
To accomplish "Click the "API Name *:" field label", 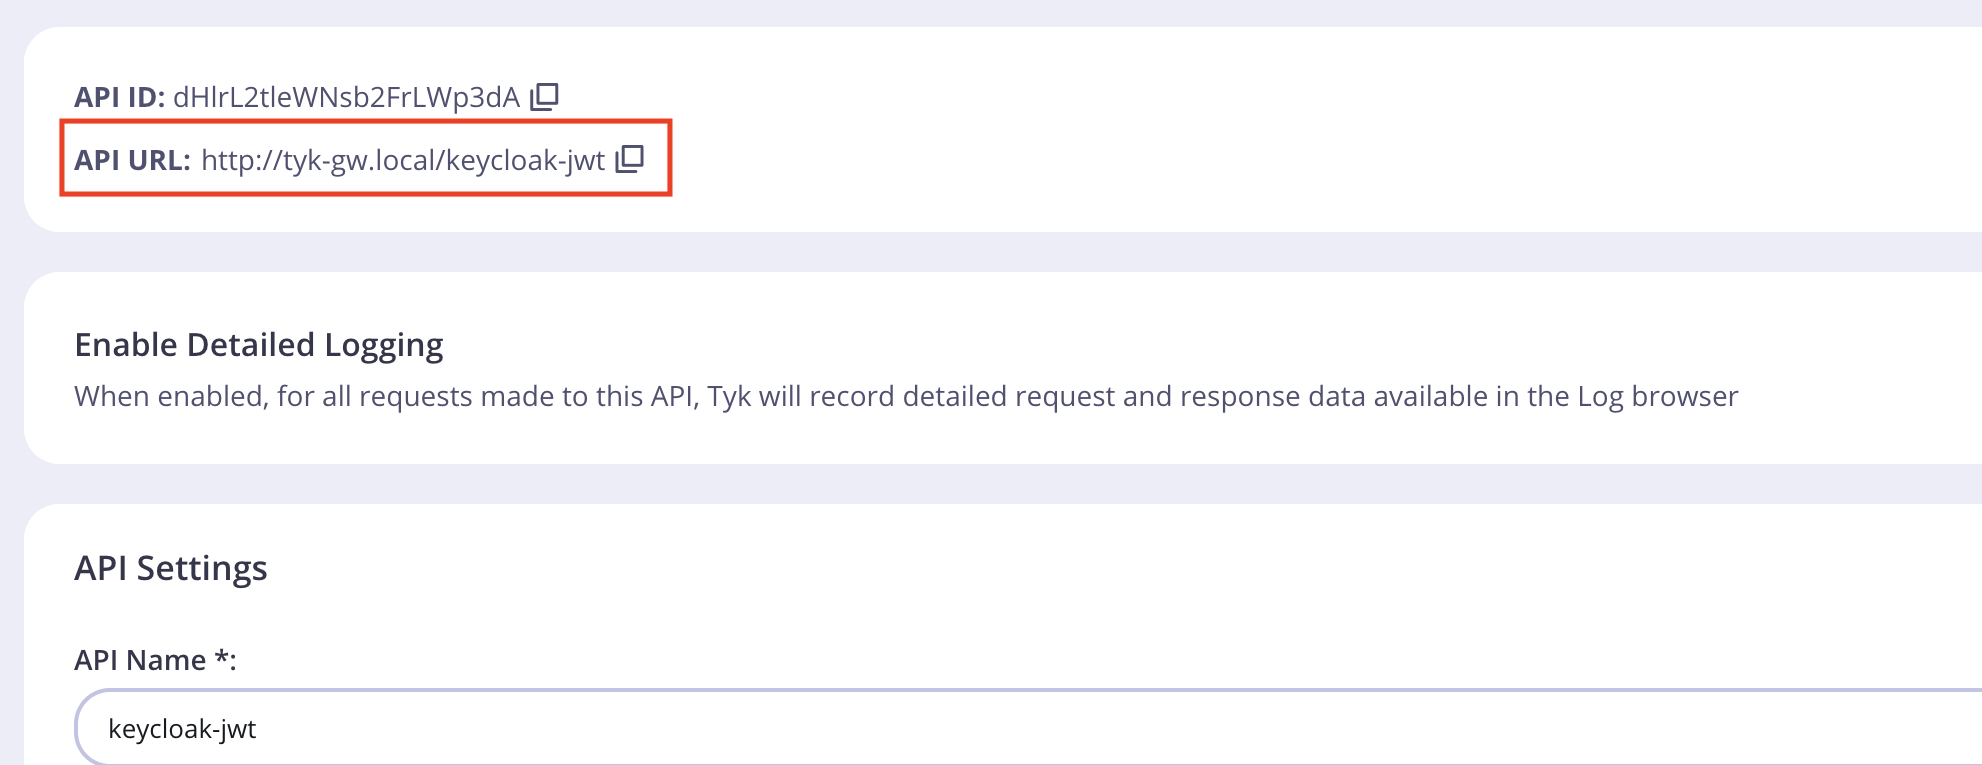I will (x=155, y=660).
